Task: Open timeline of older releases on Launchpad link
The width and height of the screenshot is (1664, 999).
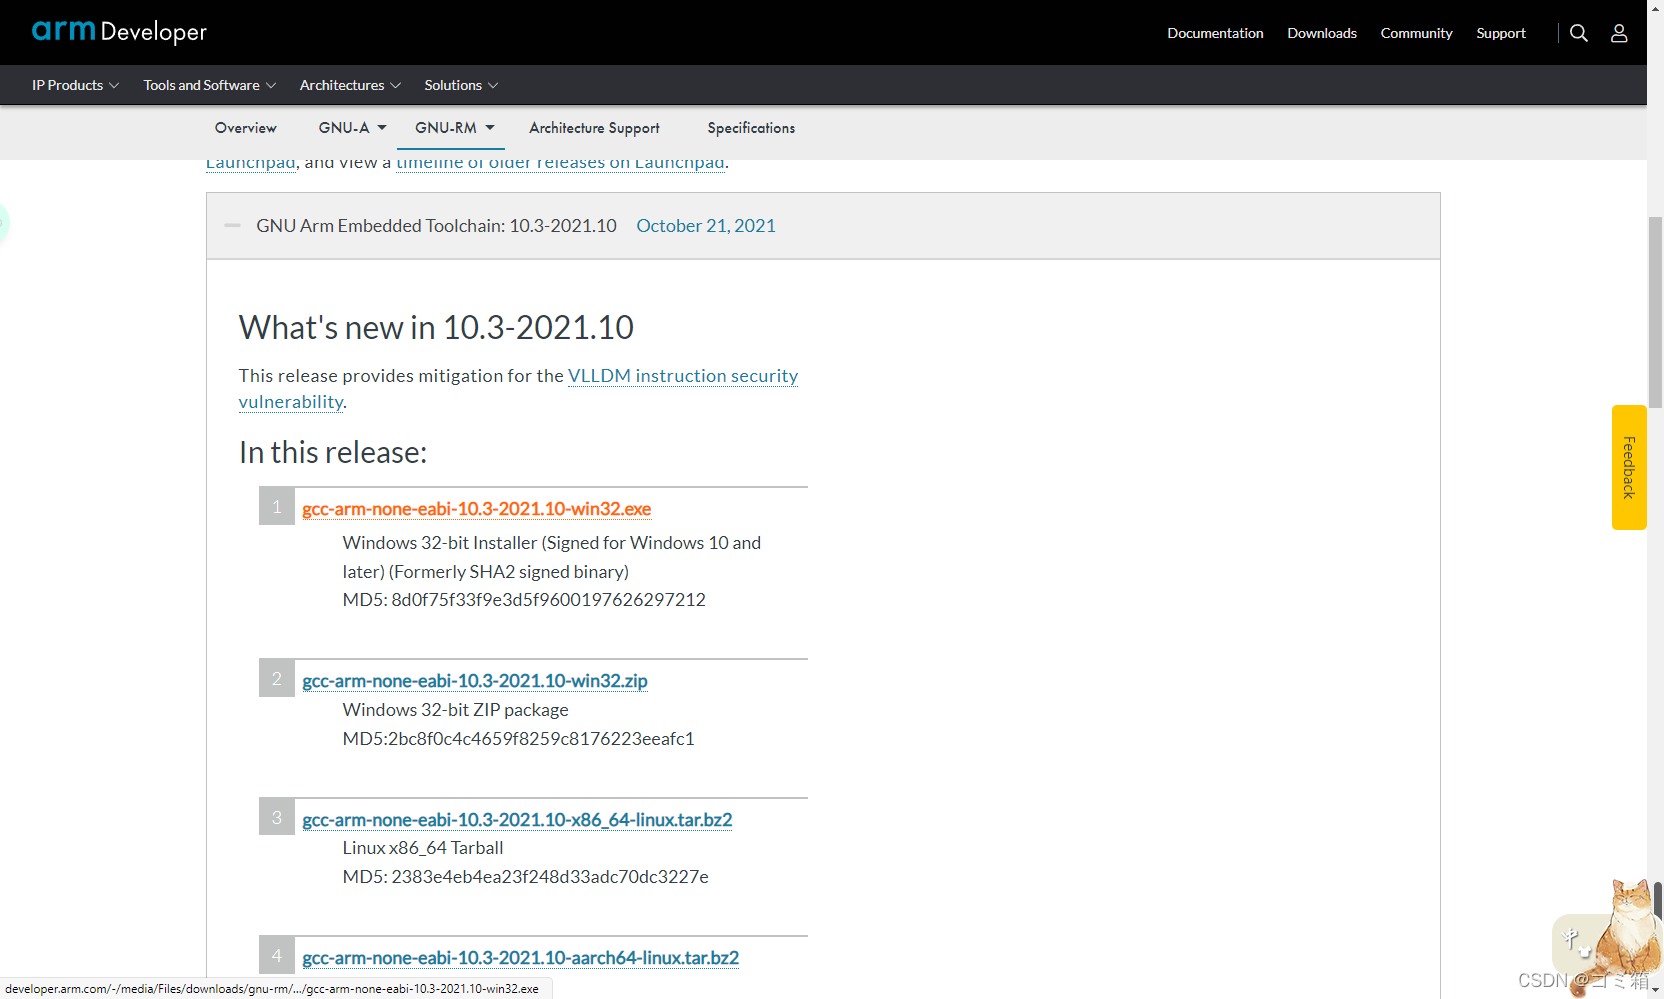Action: pyautogui.click(x=560, y=163)
